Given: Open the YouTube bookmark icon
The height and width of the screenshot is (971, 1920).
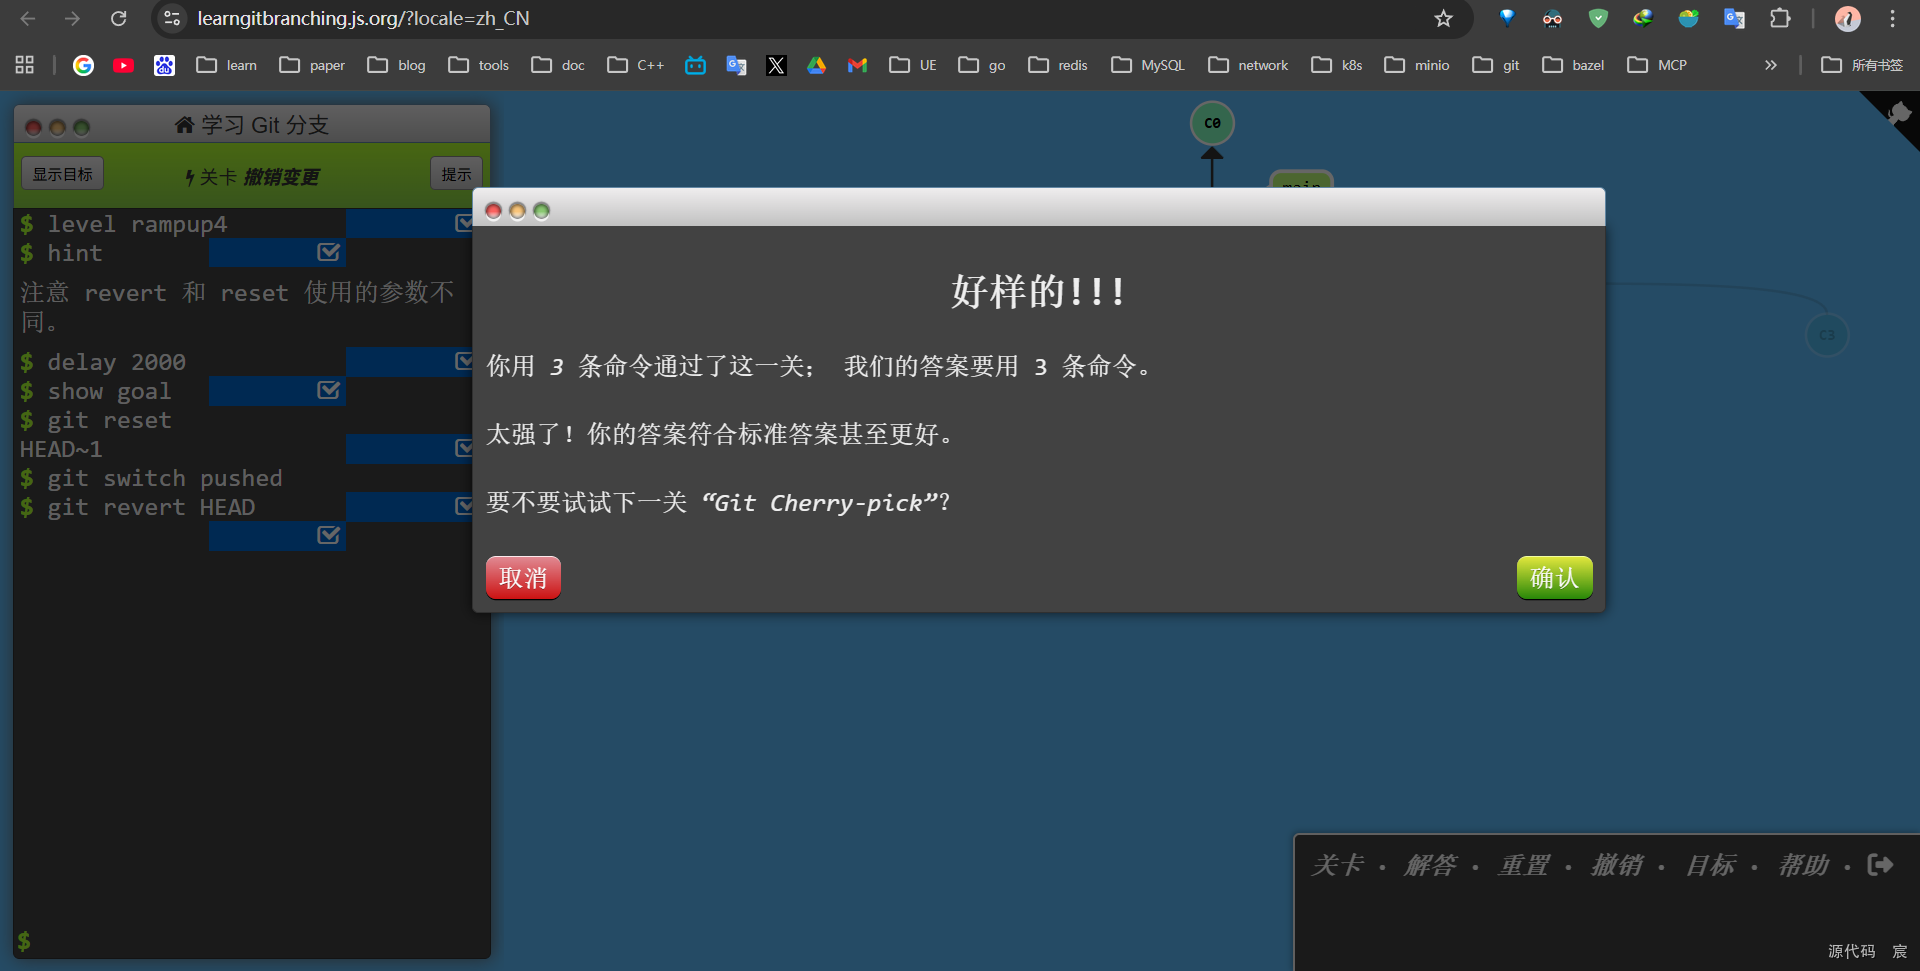Looking at the screenshot, I should (124, 65).
